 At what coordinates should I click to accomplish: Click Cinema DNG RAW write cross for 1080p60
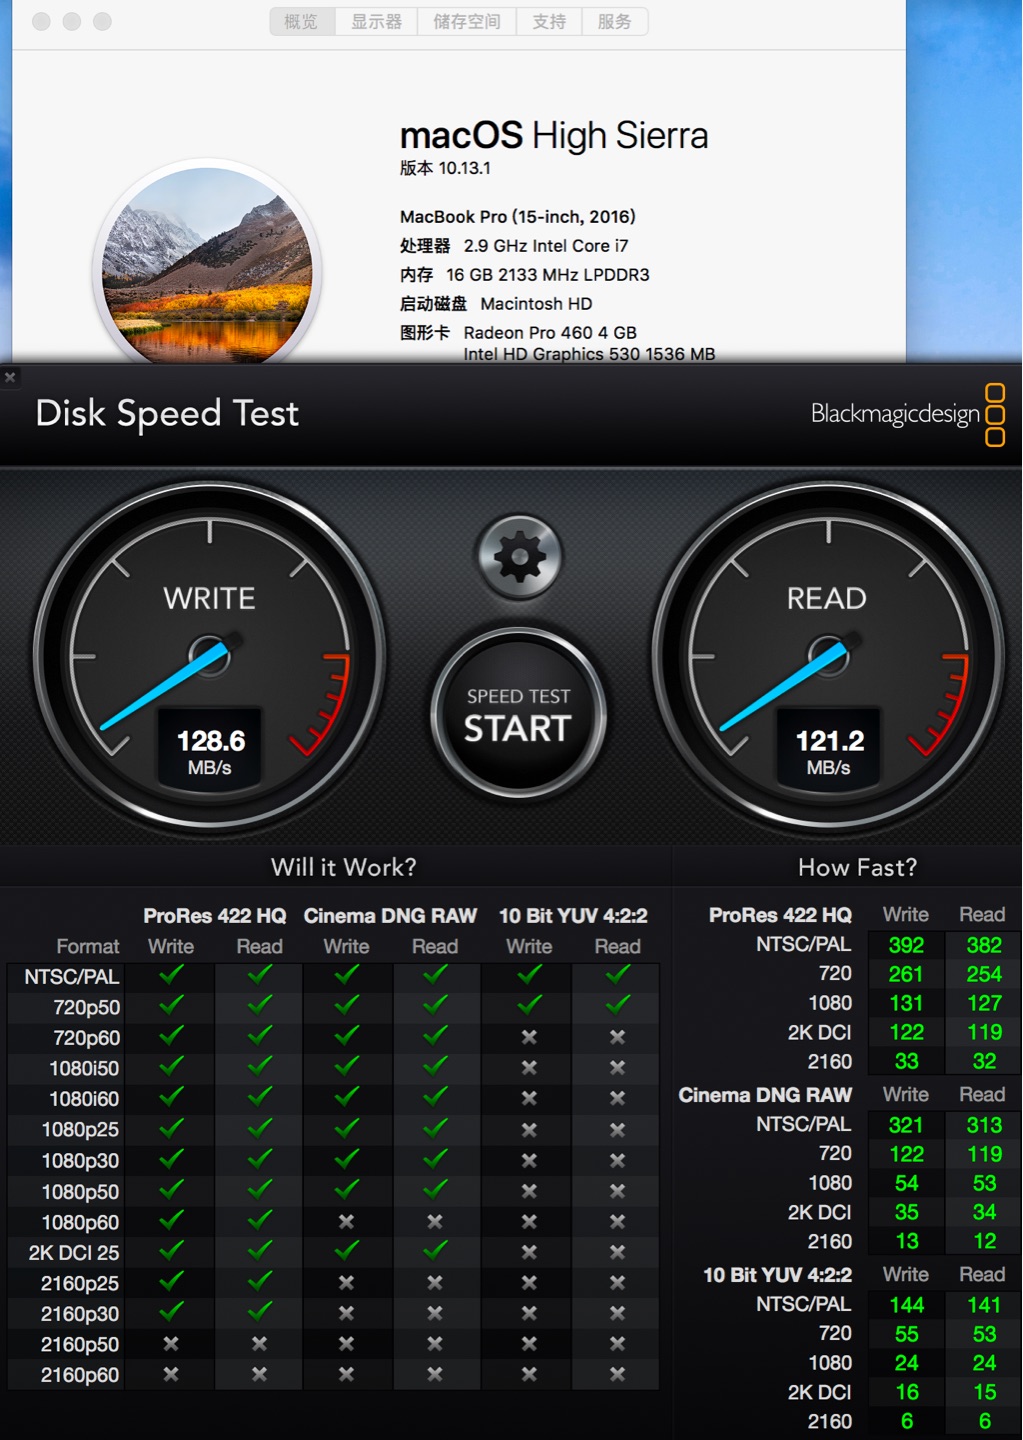coord(346,1221)
